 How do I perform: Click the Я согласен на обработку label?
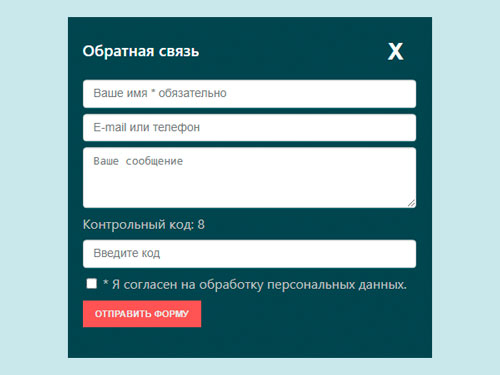[x=255, y=285]
